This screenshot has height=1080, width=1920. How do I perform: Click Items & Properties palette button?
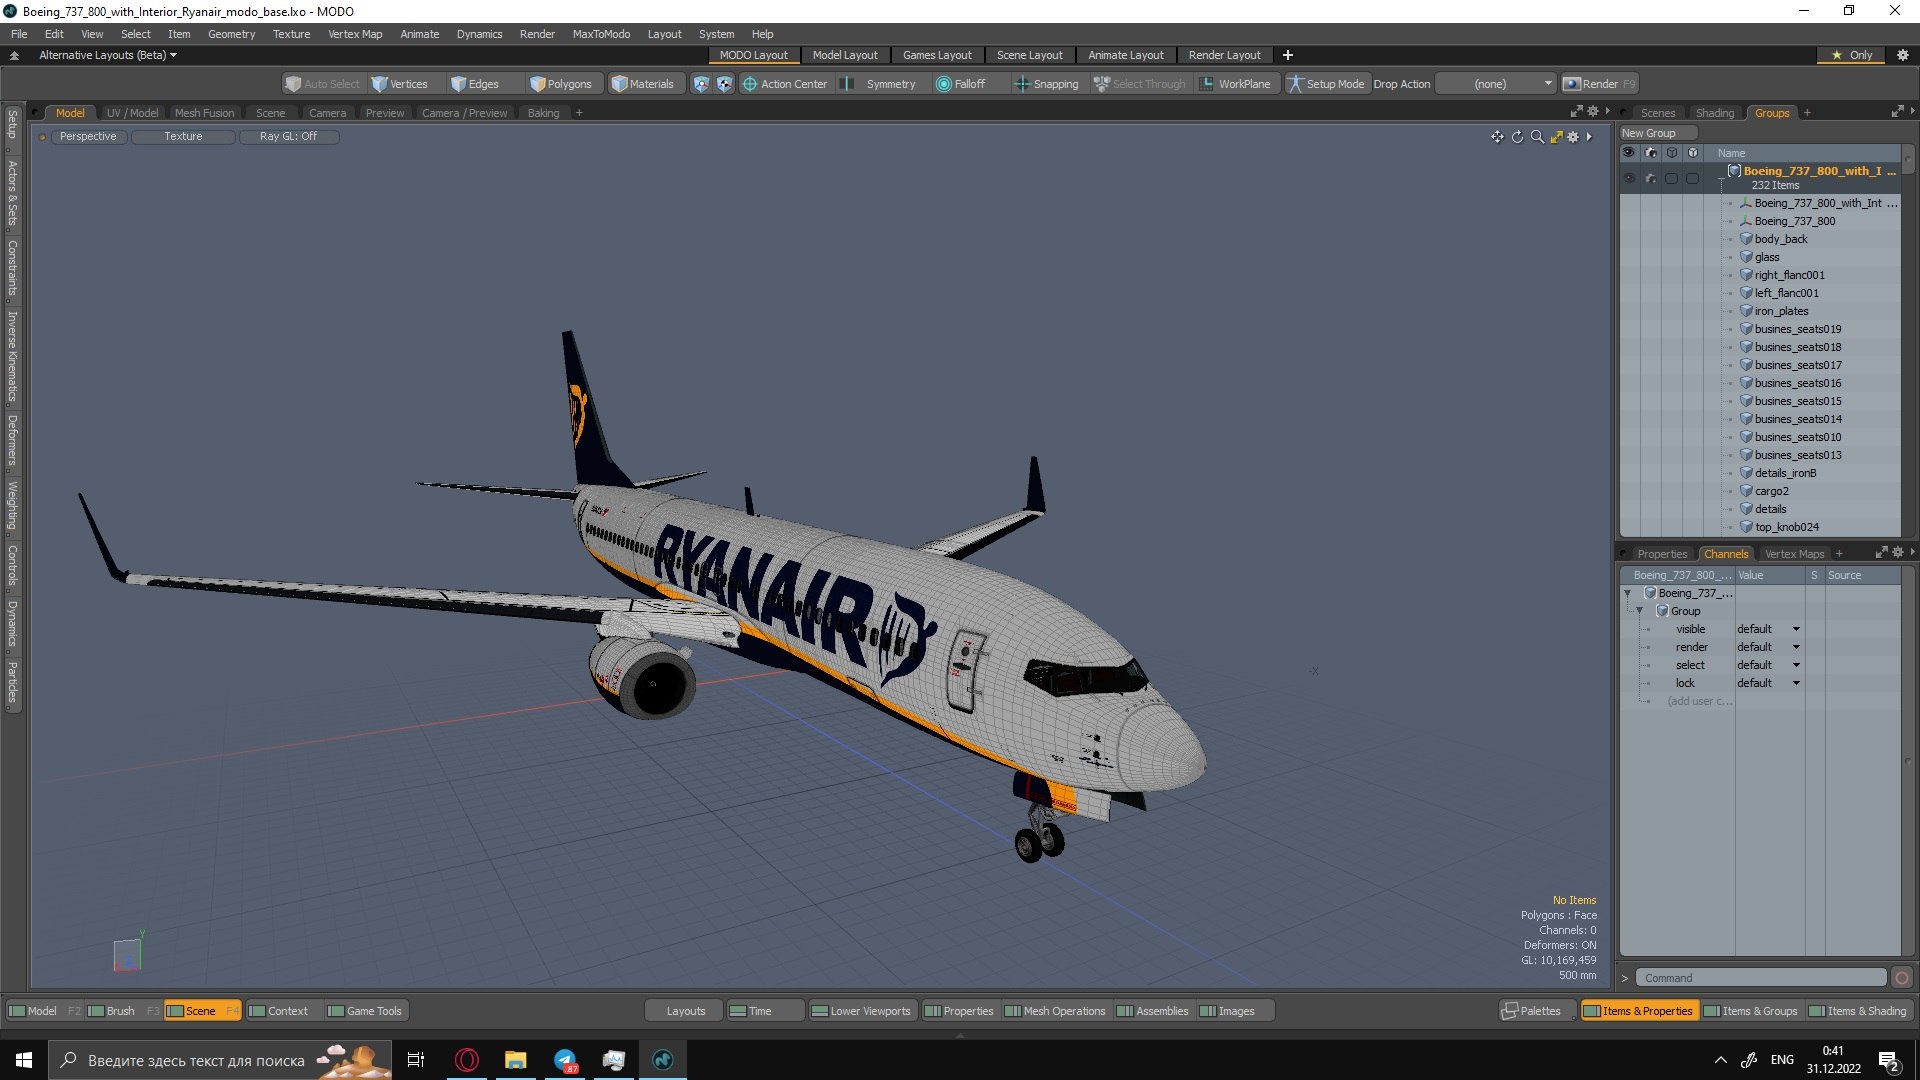(1638, 1011)
